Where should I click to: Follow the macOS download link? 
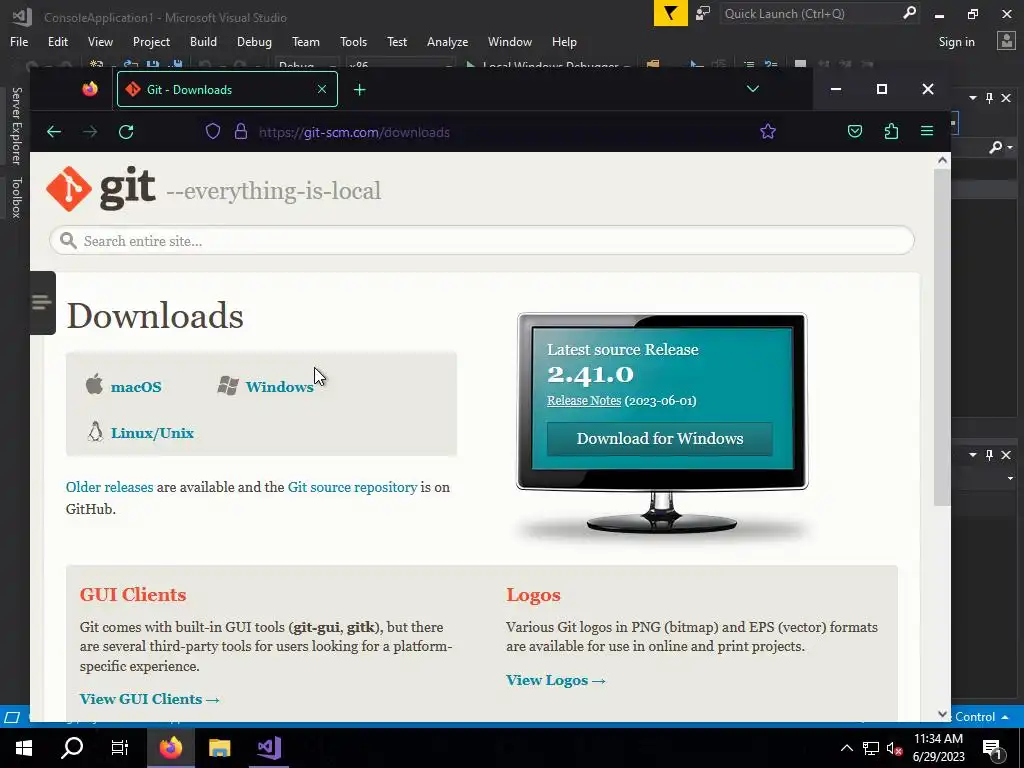pos(136,387)
